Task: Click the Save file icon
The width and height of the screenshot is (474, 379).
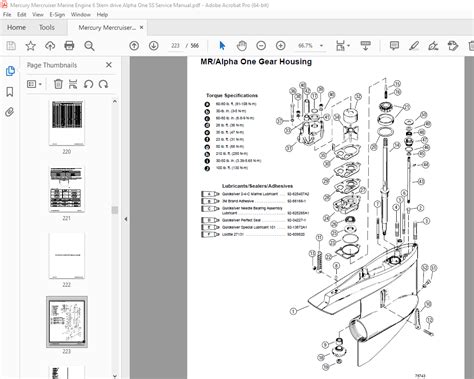Action: coord(11,46)
